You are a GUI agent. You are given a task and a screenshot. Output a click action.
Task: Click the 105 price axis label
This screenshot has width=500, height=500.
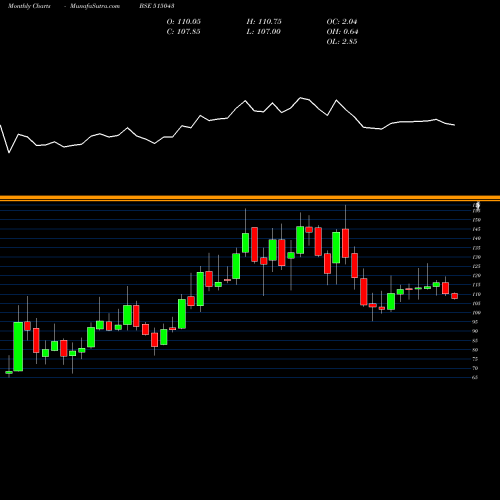(x=476, y=303)
